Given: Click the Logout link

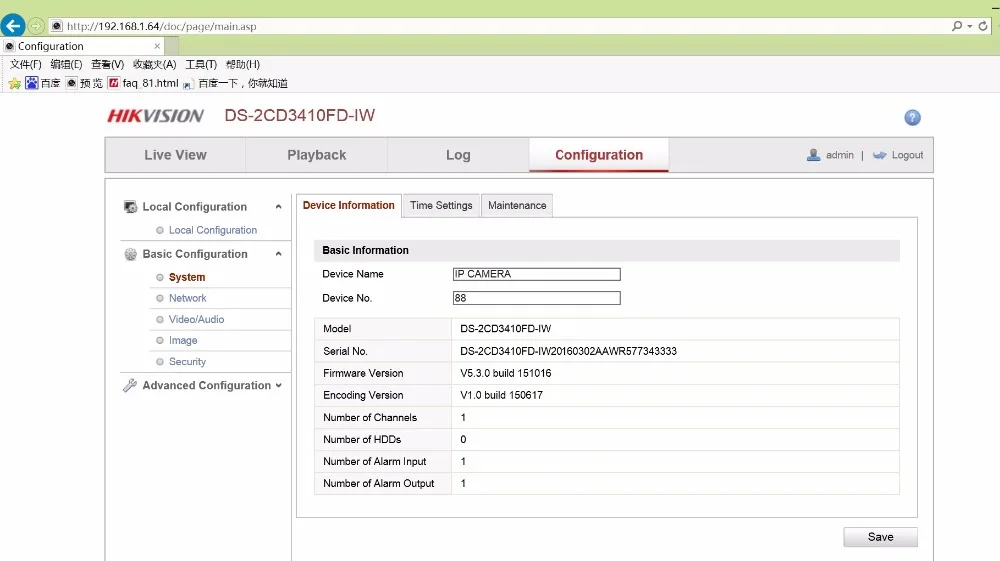Looking at the screenshot, I should pyautogui.click(x=907, y=155).
